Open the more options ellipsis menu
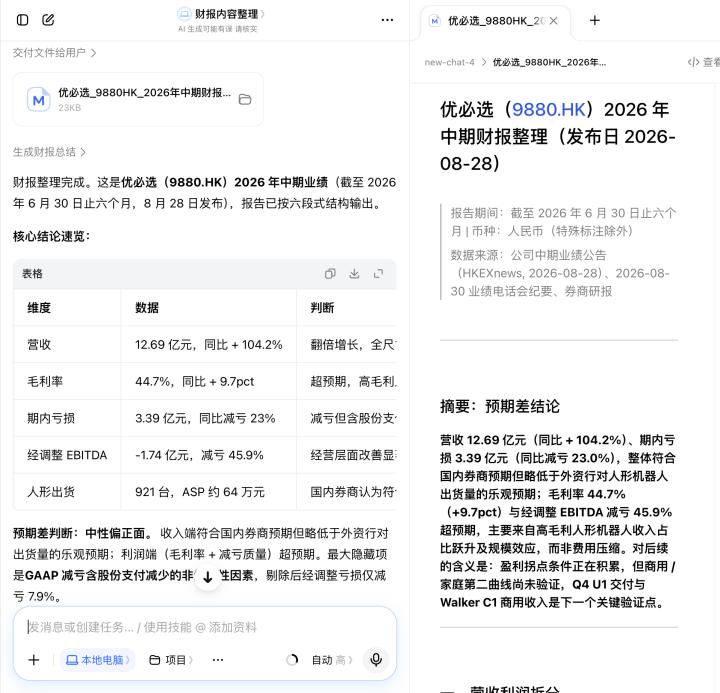 (x=387, y=20)
